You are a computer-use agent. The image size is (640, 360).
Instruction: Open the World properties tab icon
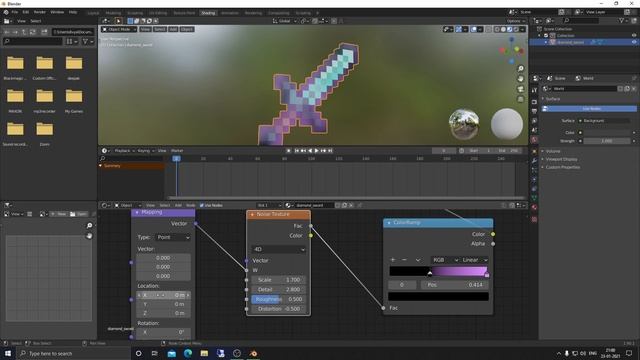tap(534, 140)
